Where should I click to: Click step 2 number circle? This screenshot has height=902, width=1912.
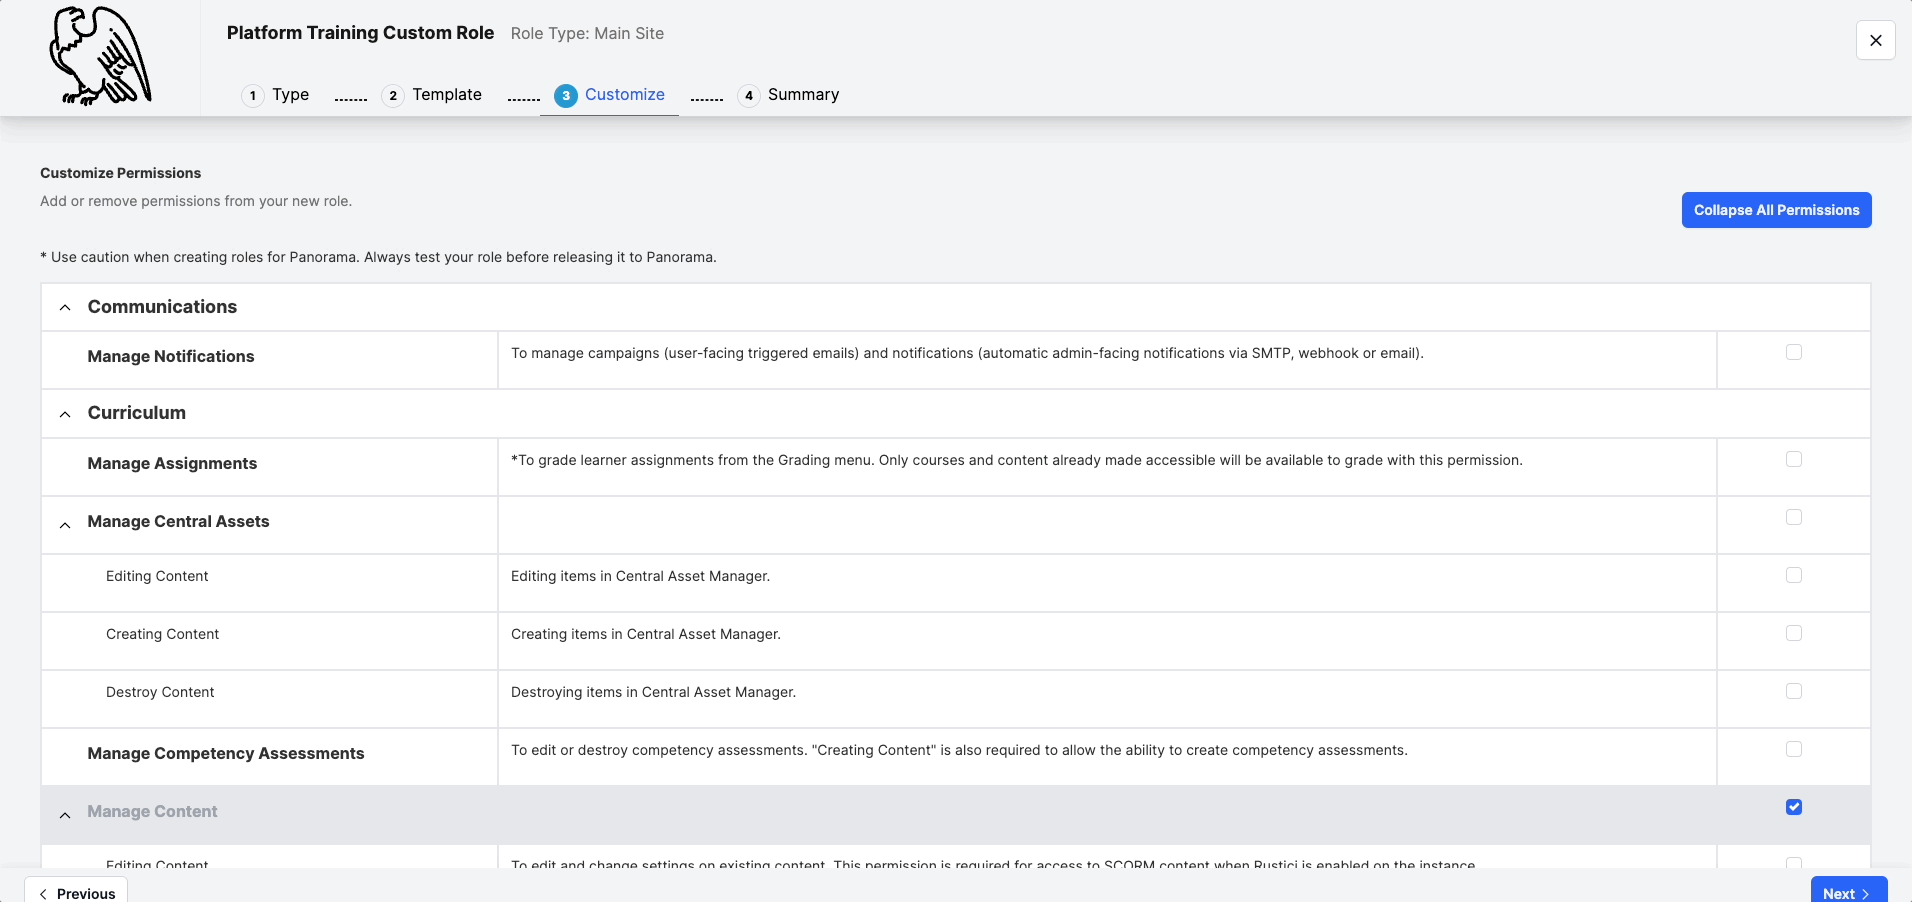(393, 95)
